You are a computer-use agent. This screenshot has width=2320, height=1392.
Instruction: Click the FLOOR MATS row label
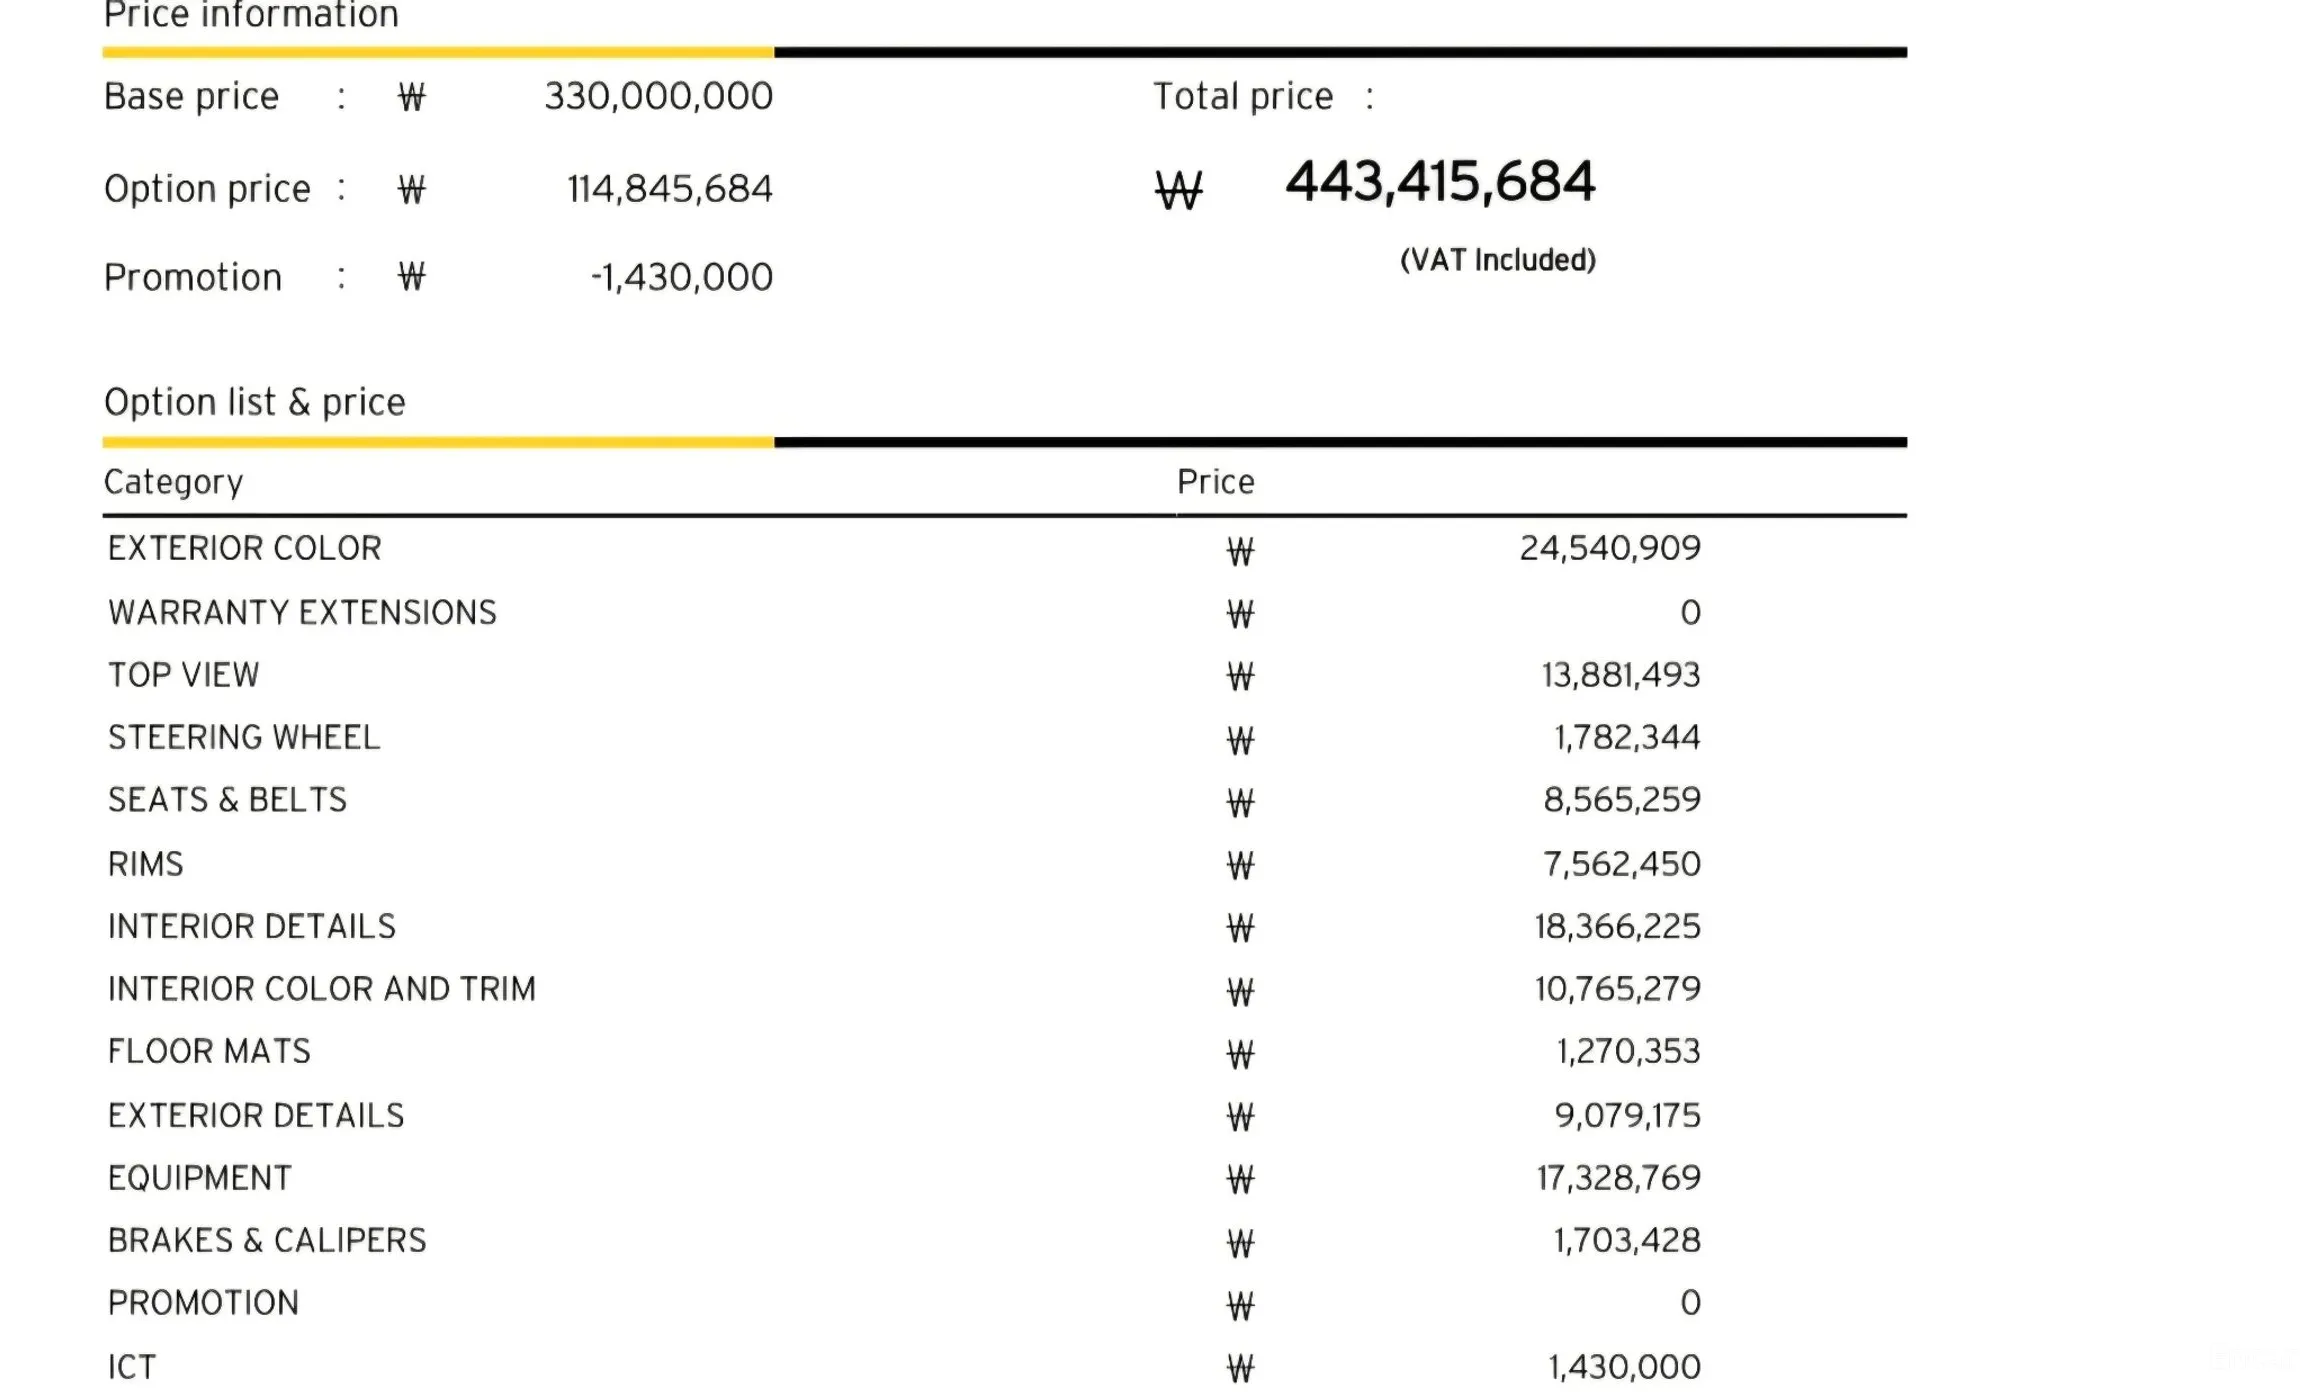coord(210,1051)
